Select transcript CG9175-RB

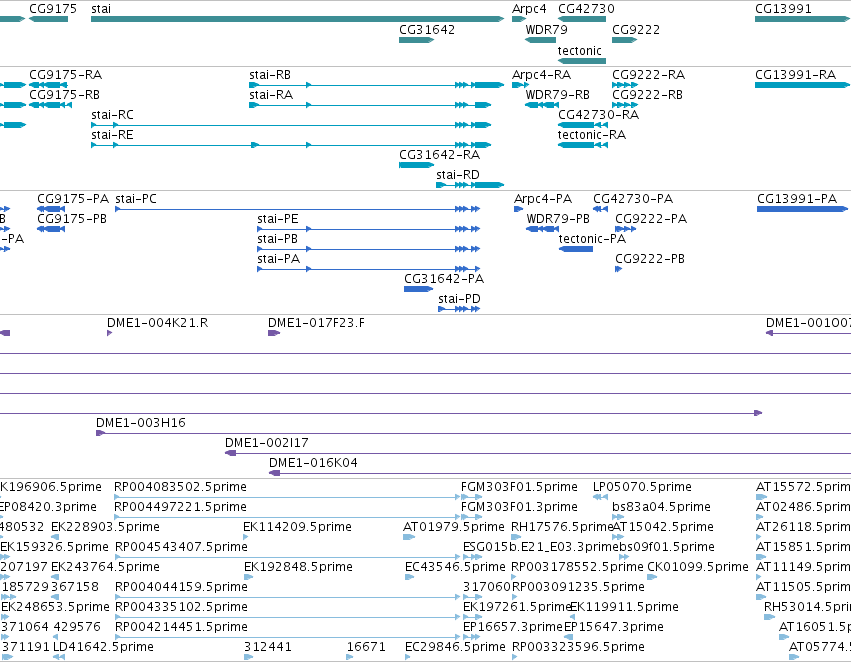[x=50, y=105]
